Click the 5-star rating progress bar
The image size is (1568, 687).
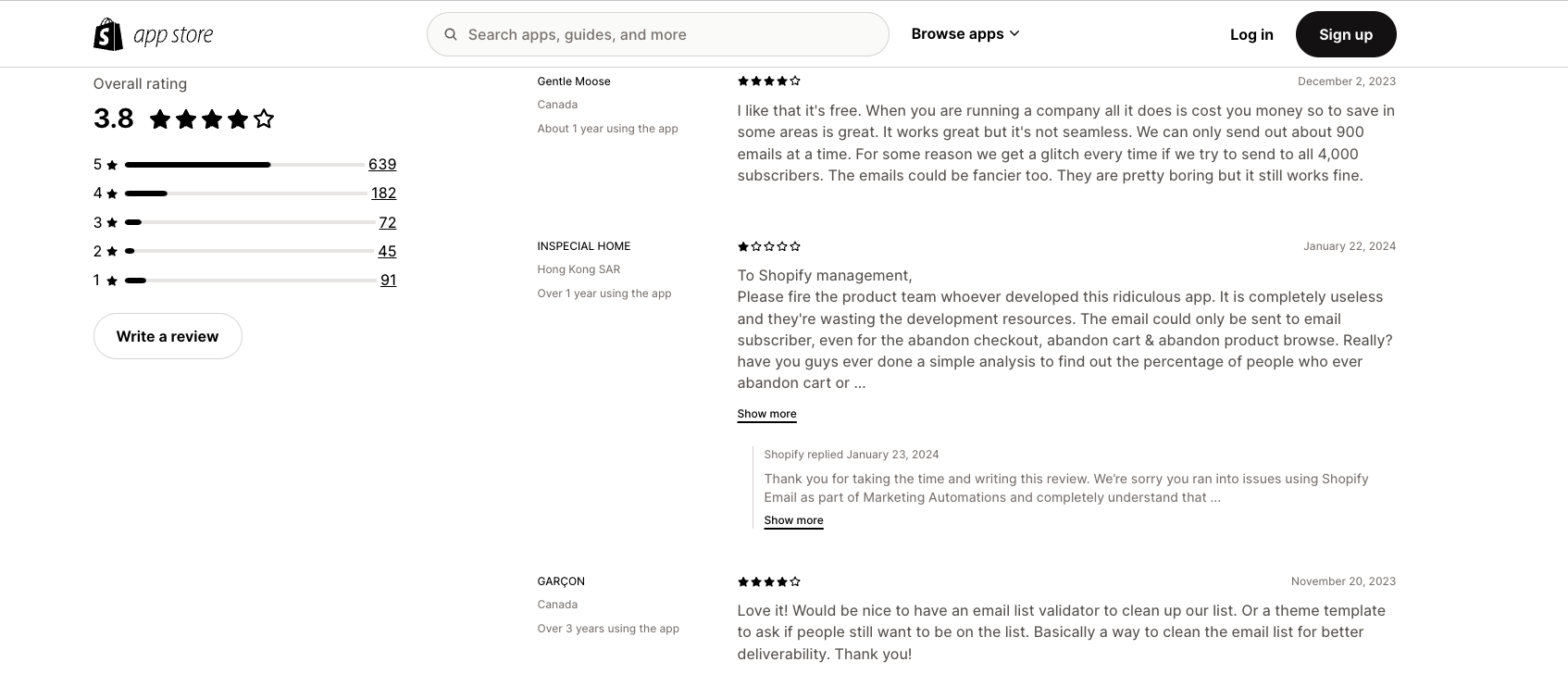pos(245,164)
